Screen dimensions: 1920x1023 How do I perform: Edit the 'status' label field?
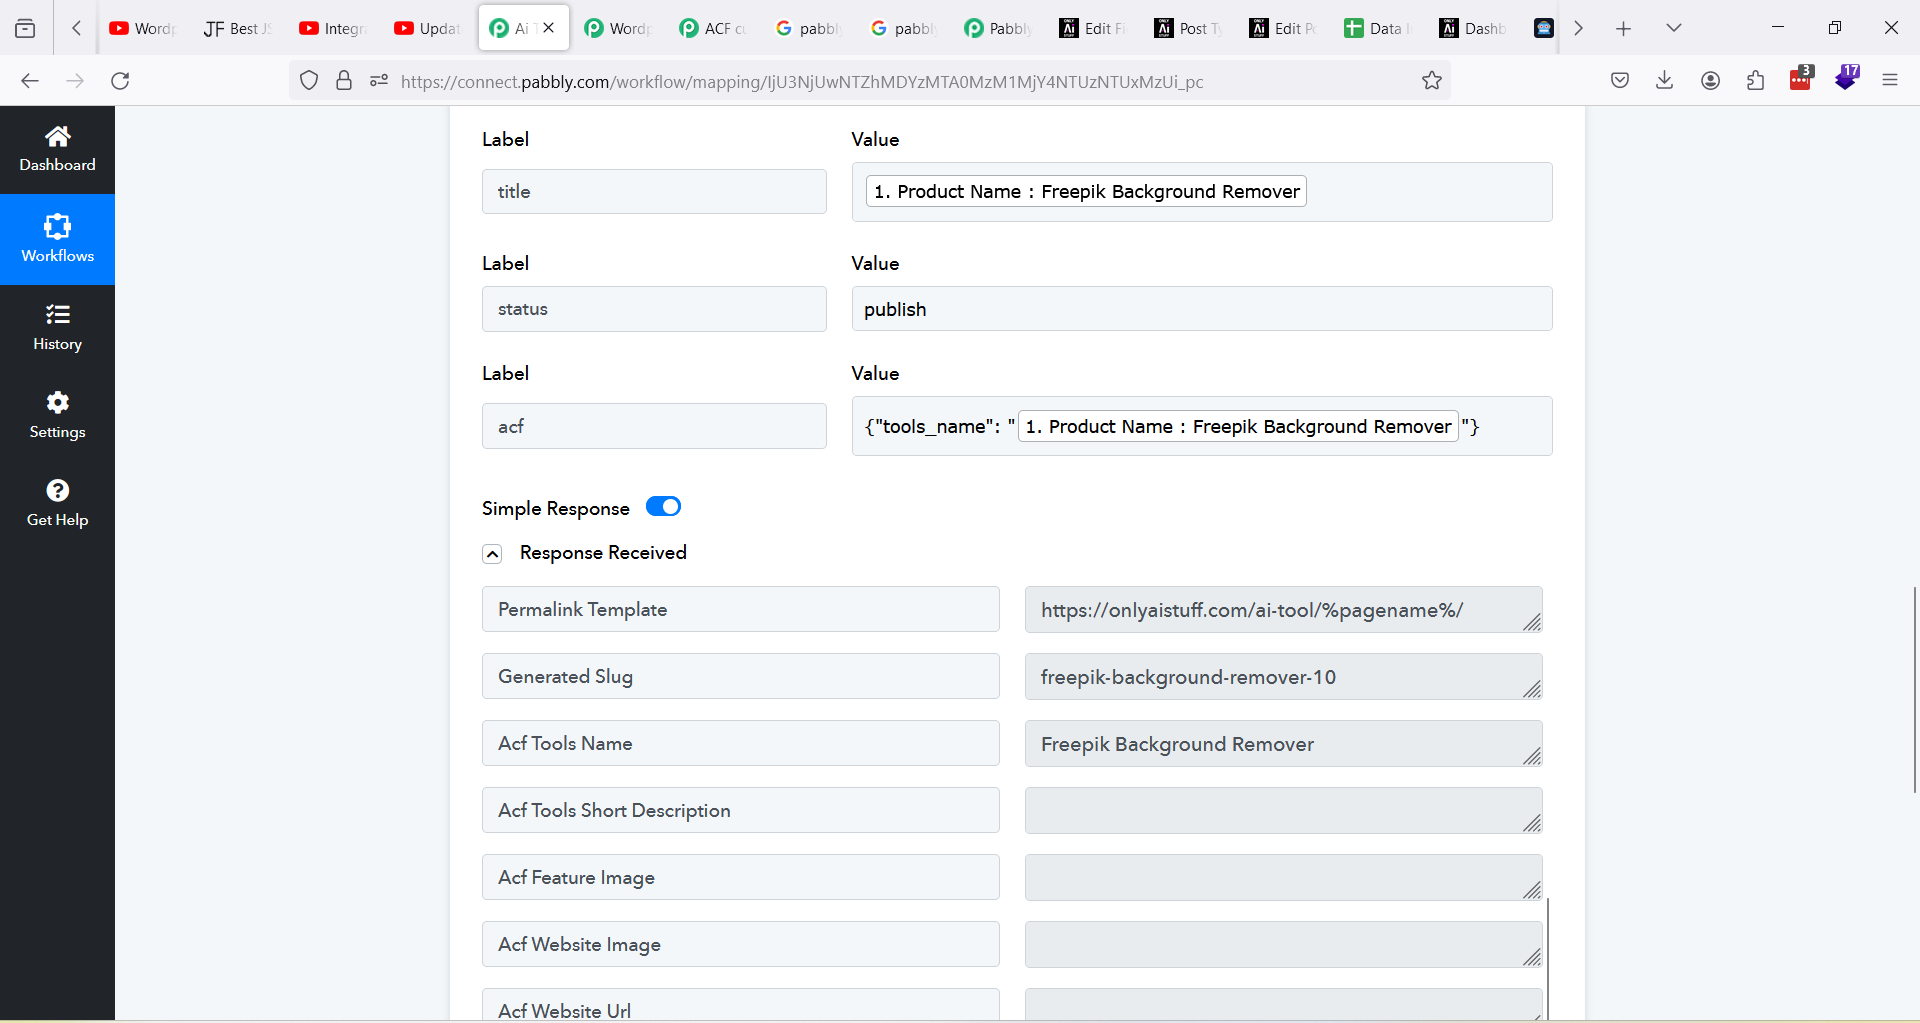(x=654, y=309)
